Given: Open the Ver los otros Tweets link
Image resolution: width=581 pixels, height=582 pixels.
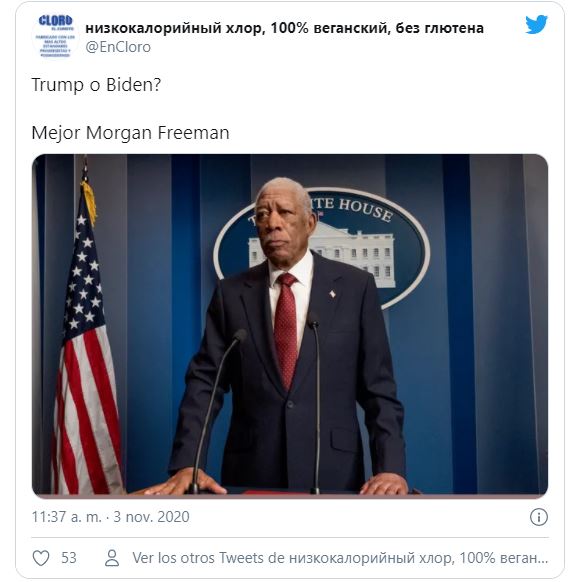Looking at the screenshot, I should click(x=340, y=558).
